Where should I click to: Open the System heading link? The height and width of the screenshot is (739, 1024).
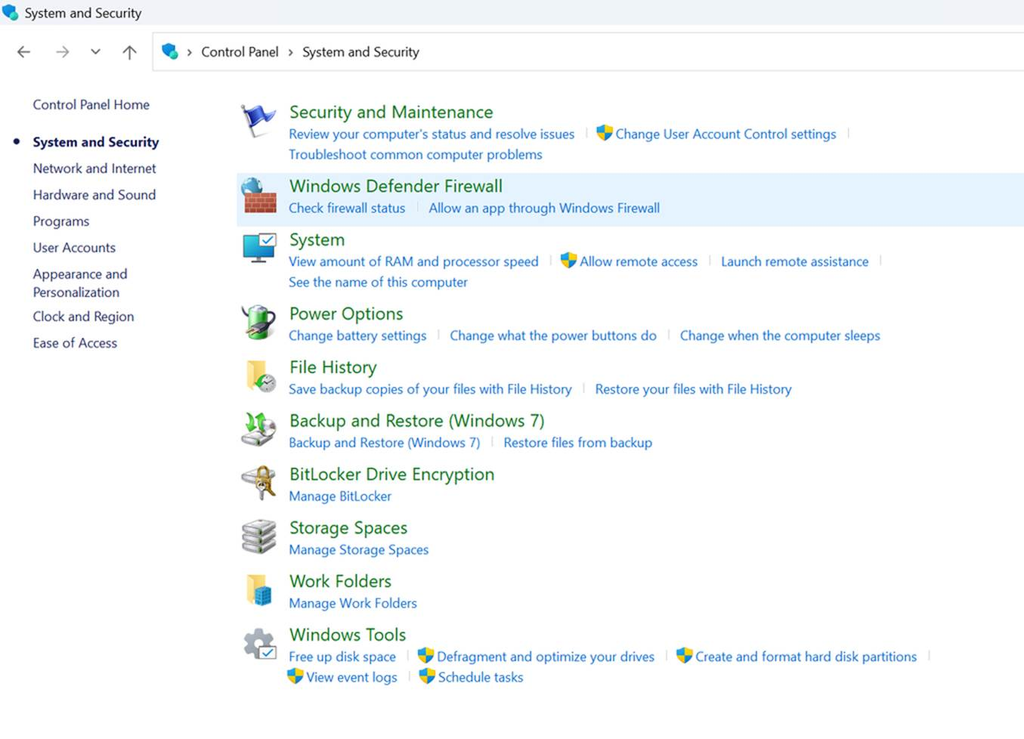(317, 240)
